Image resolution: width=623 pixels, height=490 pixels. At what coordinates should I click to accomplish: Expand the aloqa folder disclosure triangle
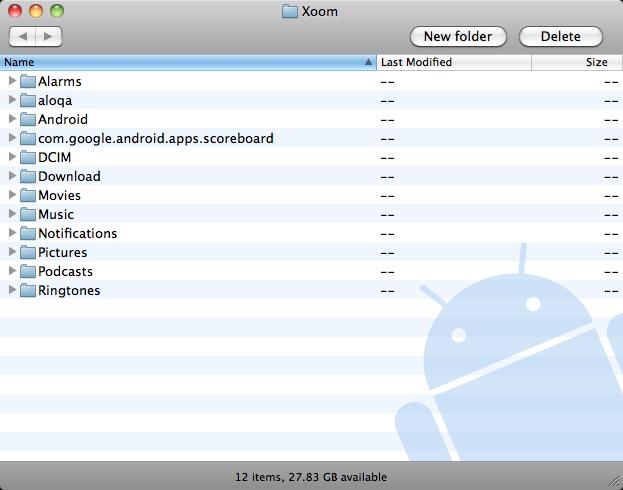pyautogui.click(x=12, y=100)
